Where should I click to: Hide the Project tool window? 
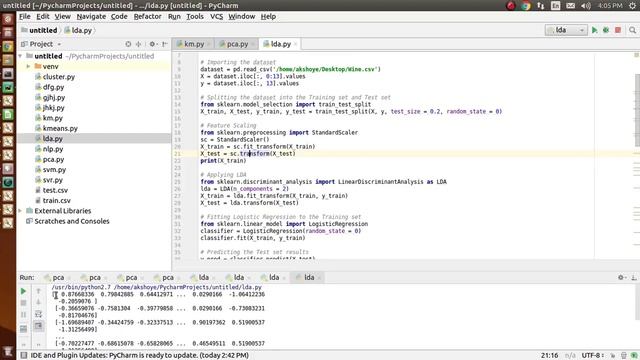pos(164,44)
